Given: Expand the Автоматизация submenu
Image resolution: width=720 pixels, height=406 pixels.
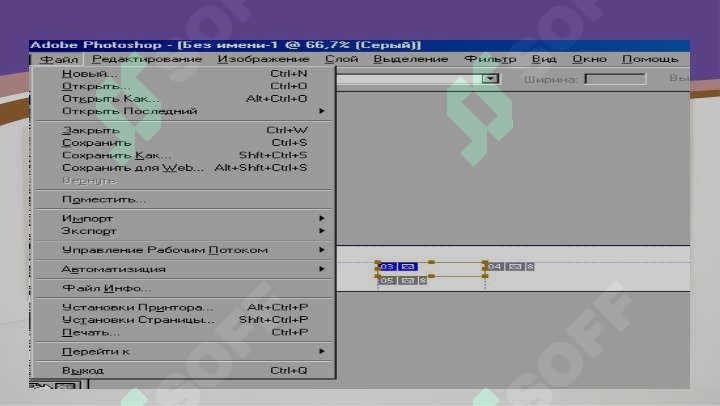Looking at the screenshot, I should click(x=184, y=269).
